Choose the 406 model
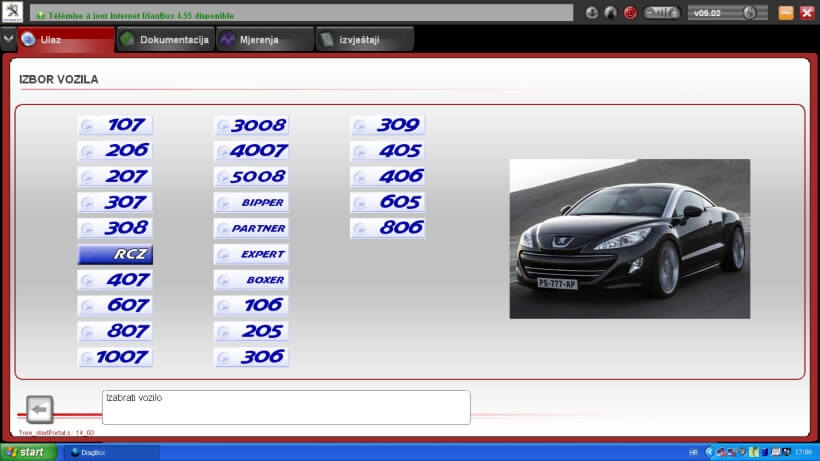Image resolution: width=820 pixels, height=461 pixels. click(388, 177)
